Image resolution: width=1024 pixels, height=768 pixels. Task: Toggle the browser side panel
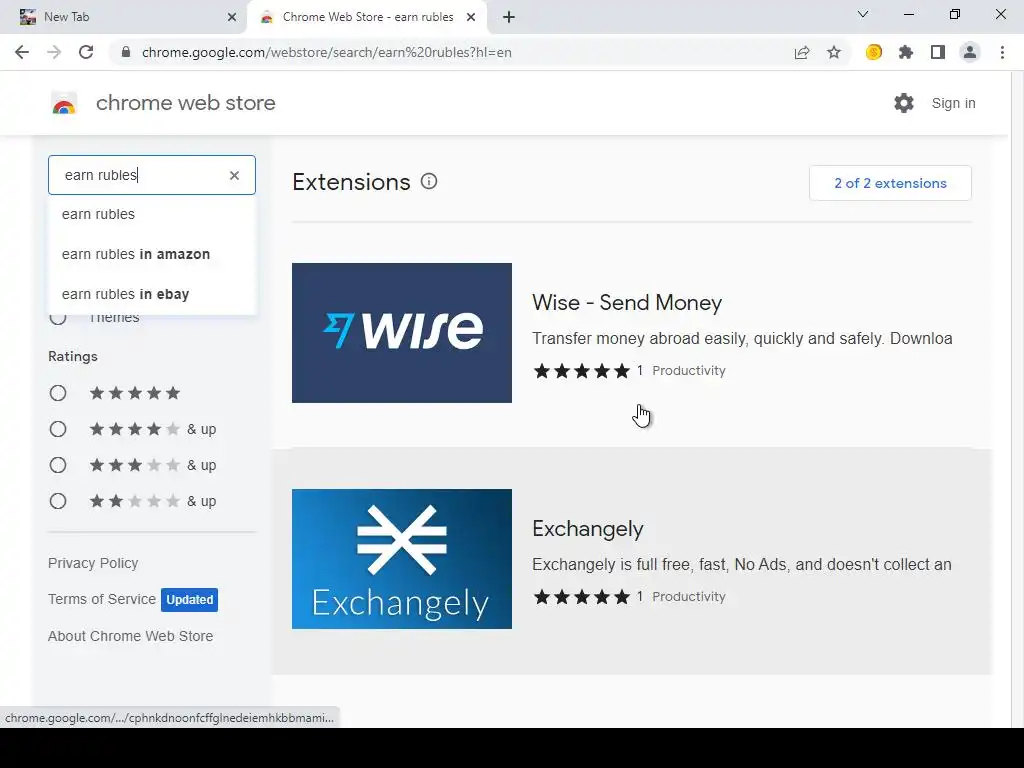938,52
